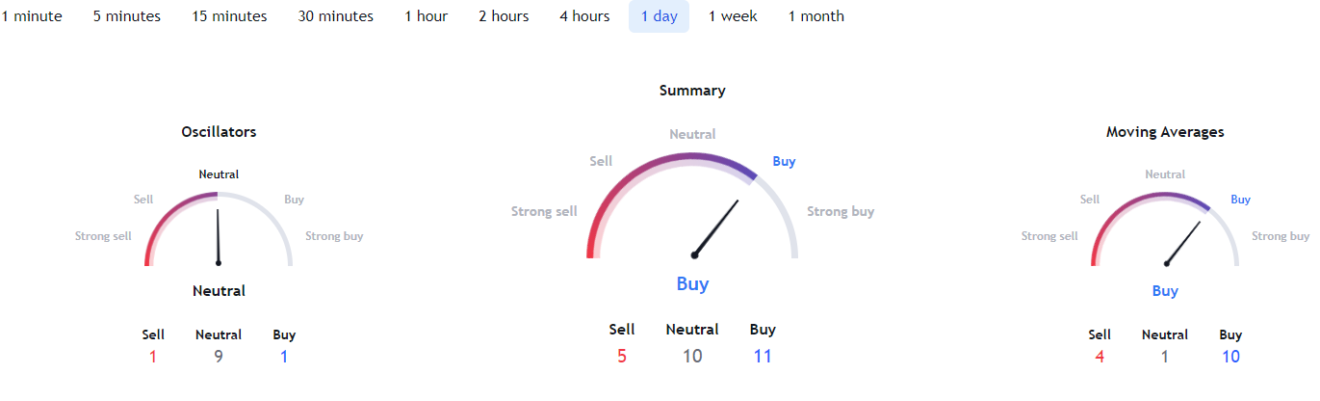Switch to the 1 week timeframe
Image resolution: width=1320 pixels, height=401 pixels.
coord(734,16)
